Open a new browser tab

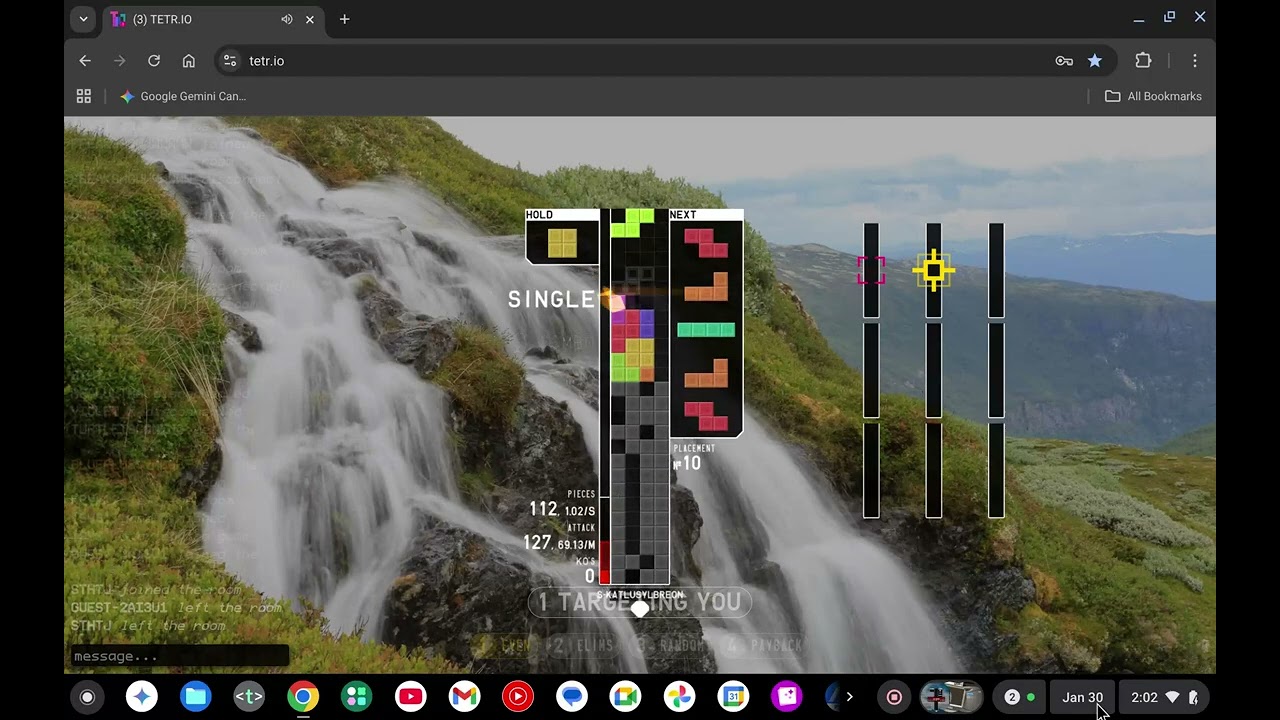[344, 19]
